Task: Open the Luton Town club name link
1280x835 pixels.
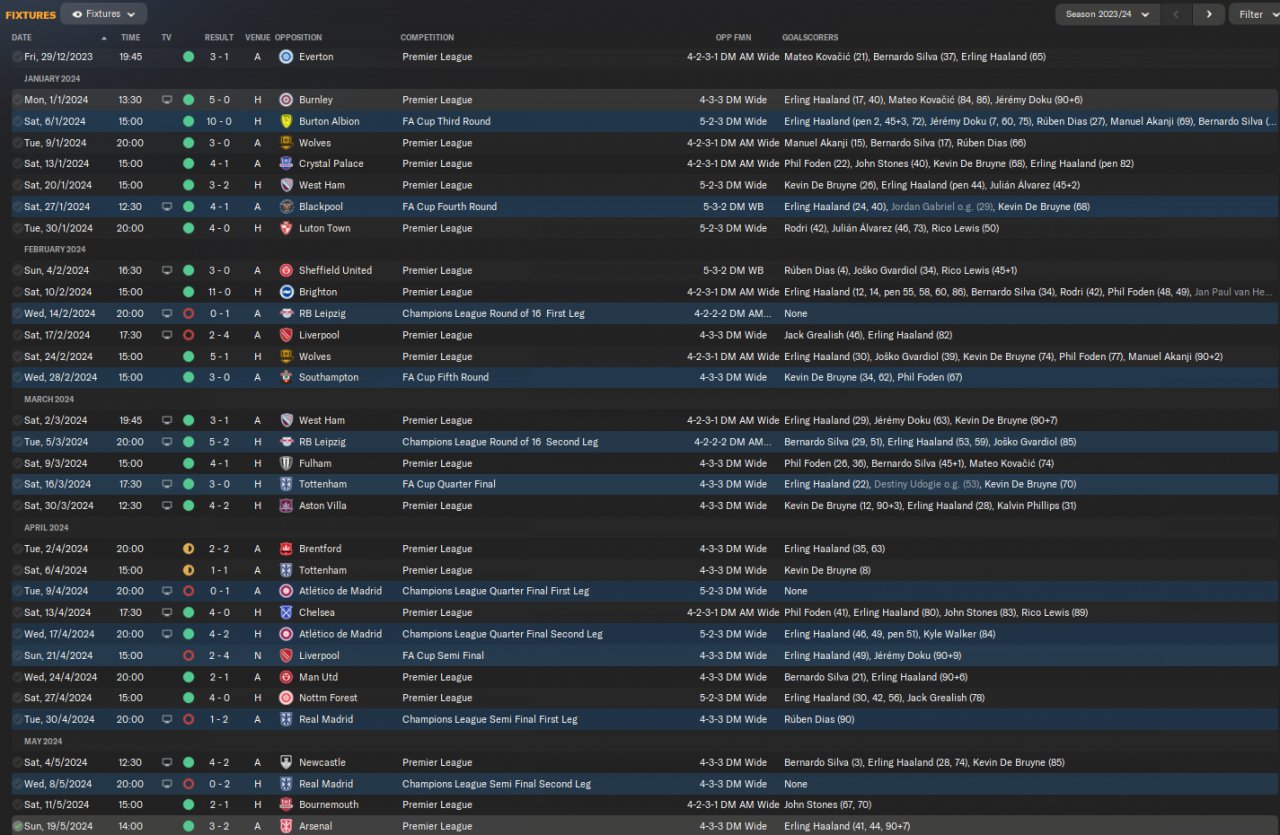Action: tap(325, 228)
